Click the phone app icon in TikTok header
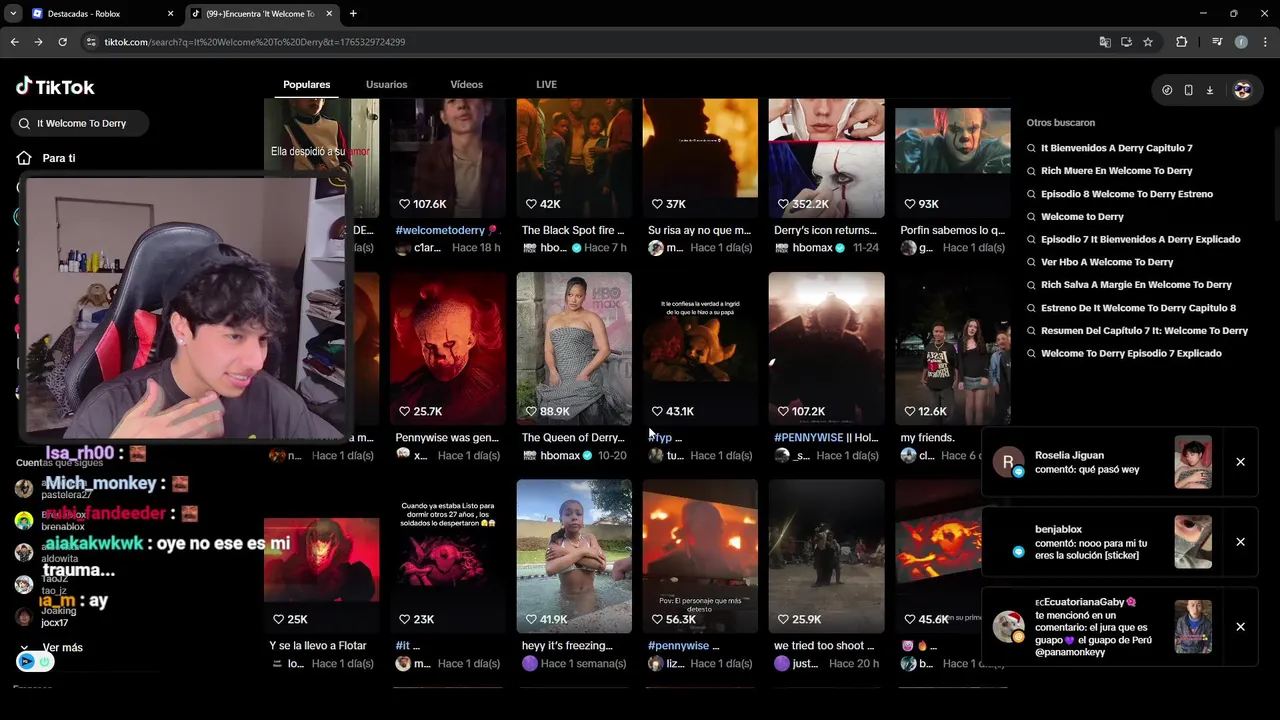 pos(1188,90)
